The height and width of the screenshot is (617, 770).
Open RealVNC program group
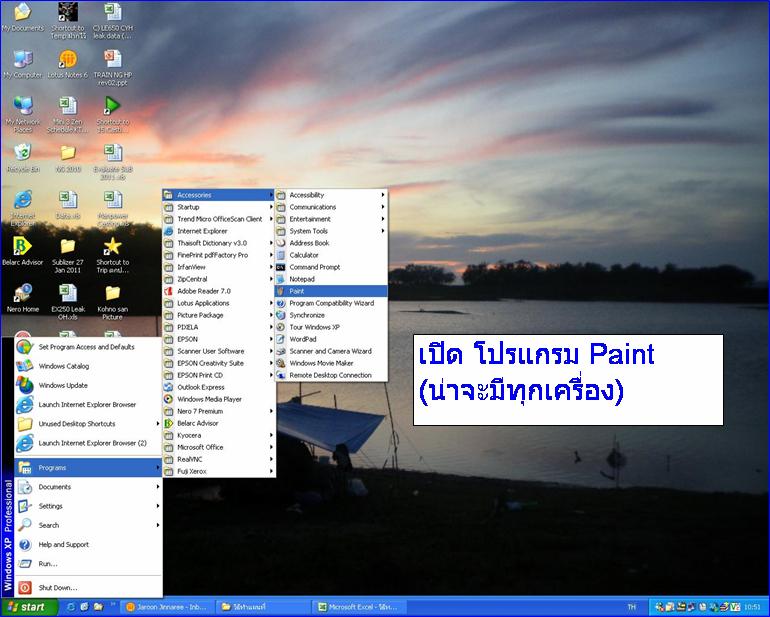pos(219,459)
